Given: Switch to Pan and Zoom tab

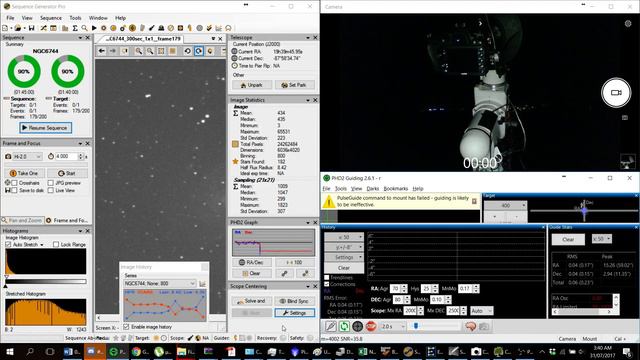Looking at the screenshot, I should click(x=22, y=220).
